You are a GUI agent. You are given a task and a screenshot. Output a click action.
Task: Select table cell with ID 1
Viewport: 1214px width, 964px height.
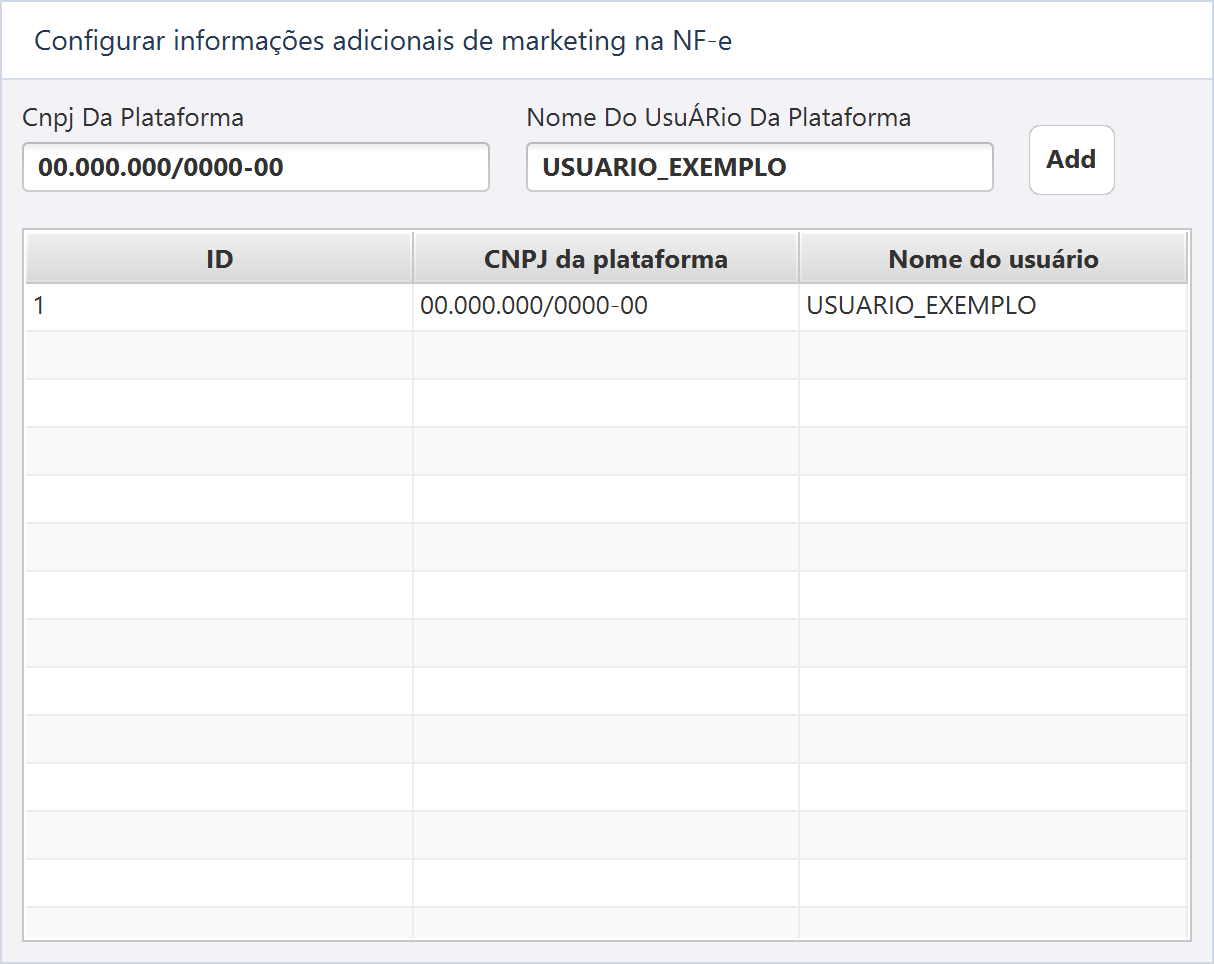(219, 306)
